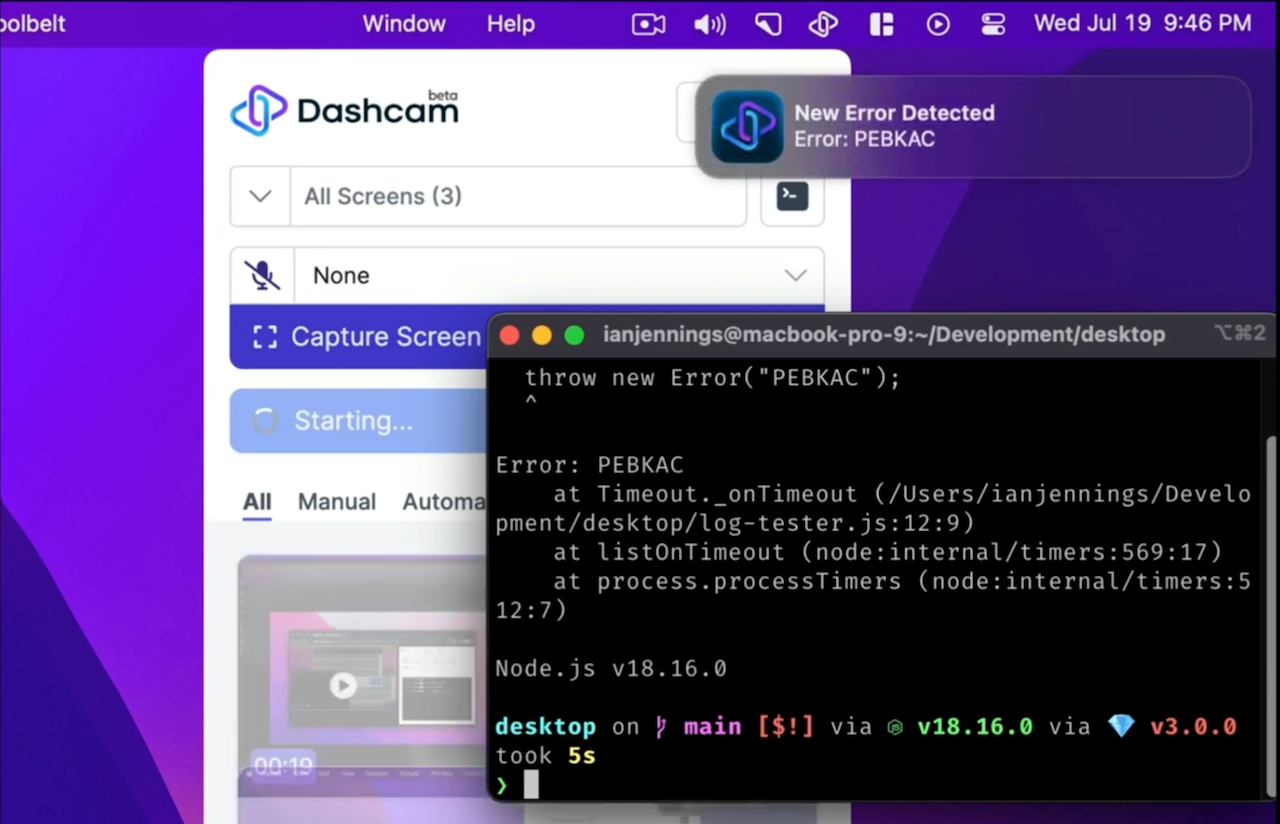Image resolution: width=1280 pixels, height=824 pixels.
Task: Click the green Node hexagon icon in prompt
Action: [895, 728]
